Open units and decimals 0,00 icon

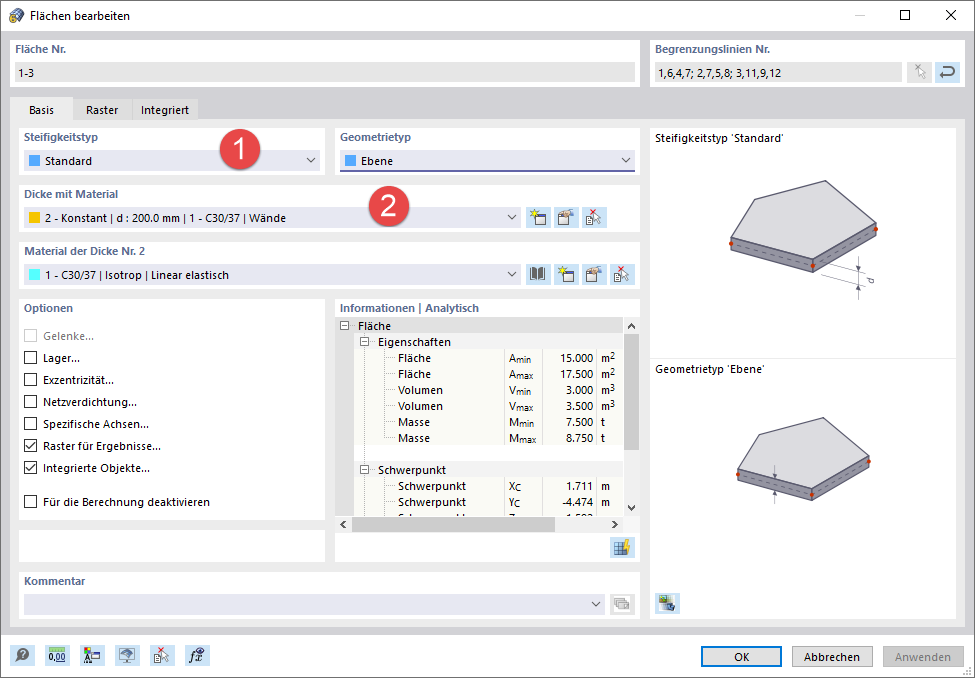(x=57, y=656)
